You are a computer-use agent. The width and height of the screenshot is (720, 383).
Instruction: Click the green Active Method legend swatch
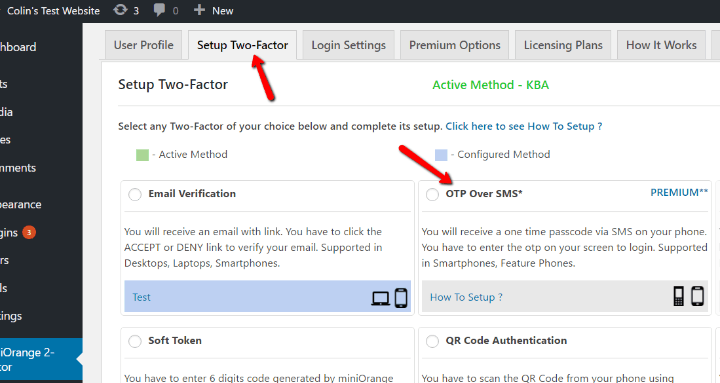coord(142,155)
